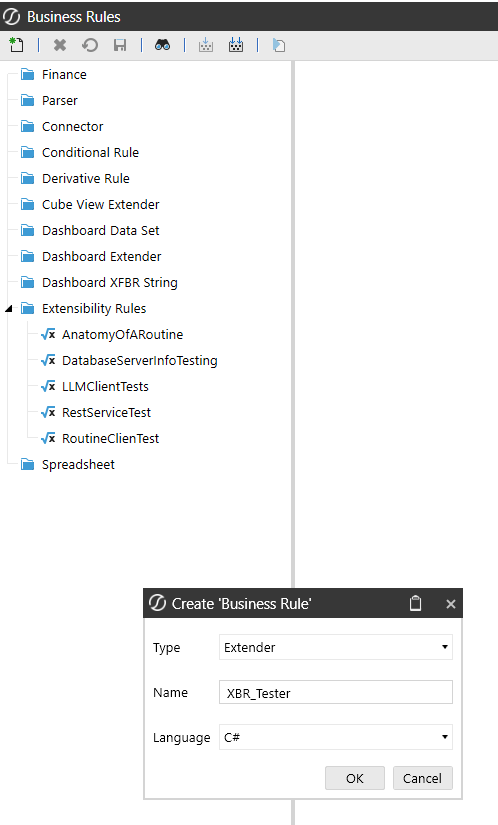Screen dimensions: 498x825
Task: Close the Create Business Rule dialog
Action: point(451,604)
